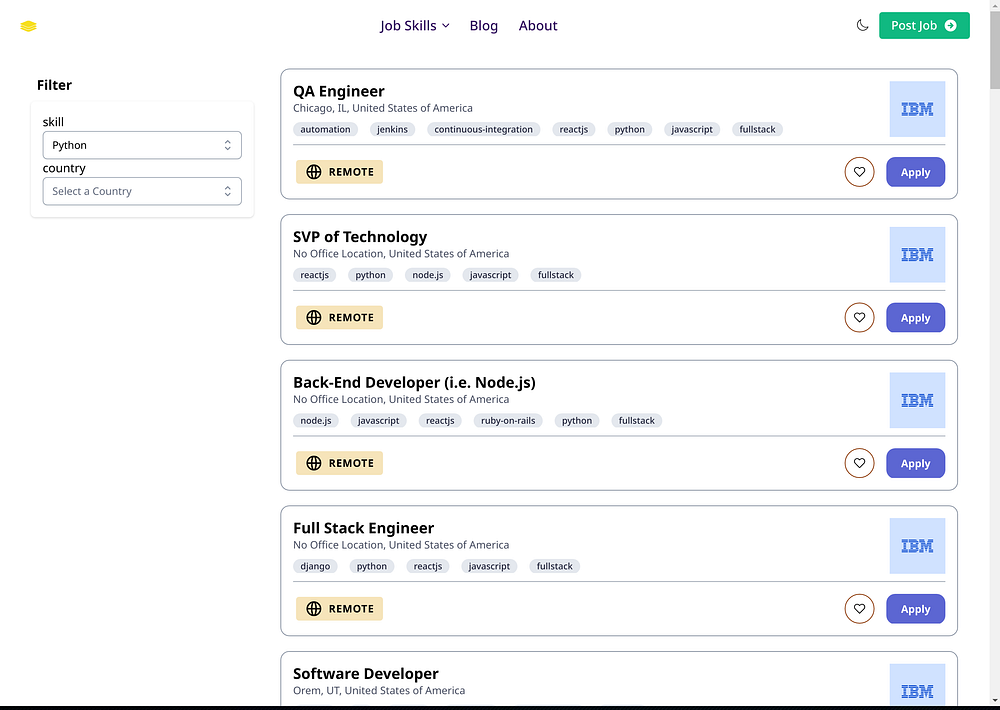Click the IBM logo on the Full Stack Engineer card
The width and height of the screenshot is (1000, 710).
click(x=917, y=546)
